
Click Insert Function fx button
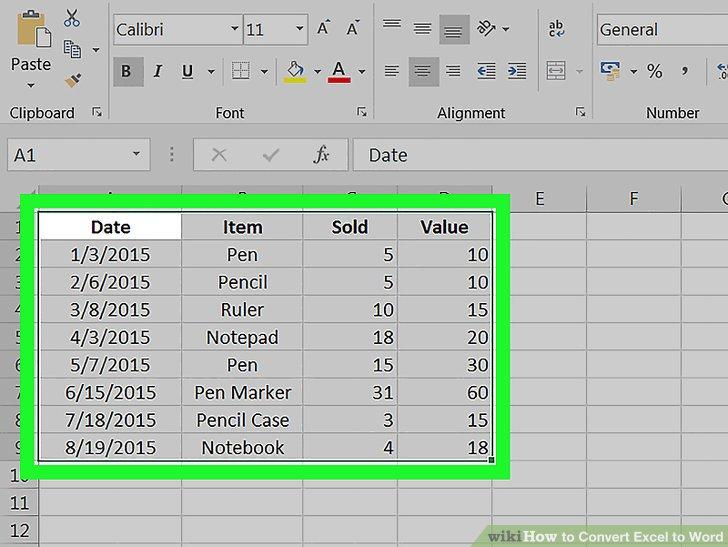321,155
